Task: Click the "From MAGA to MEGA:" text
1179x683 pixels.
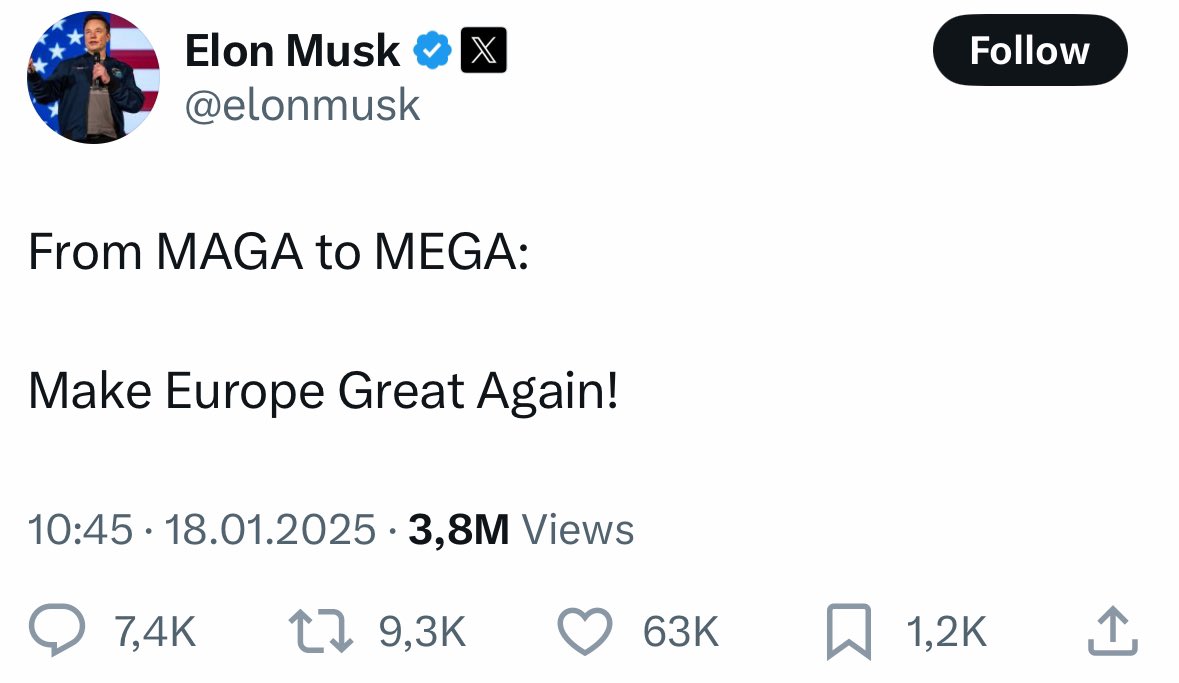Action: 278,253
